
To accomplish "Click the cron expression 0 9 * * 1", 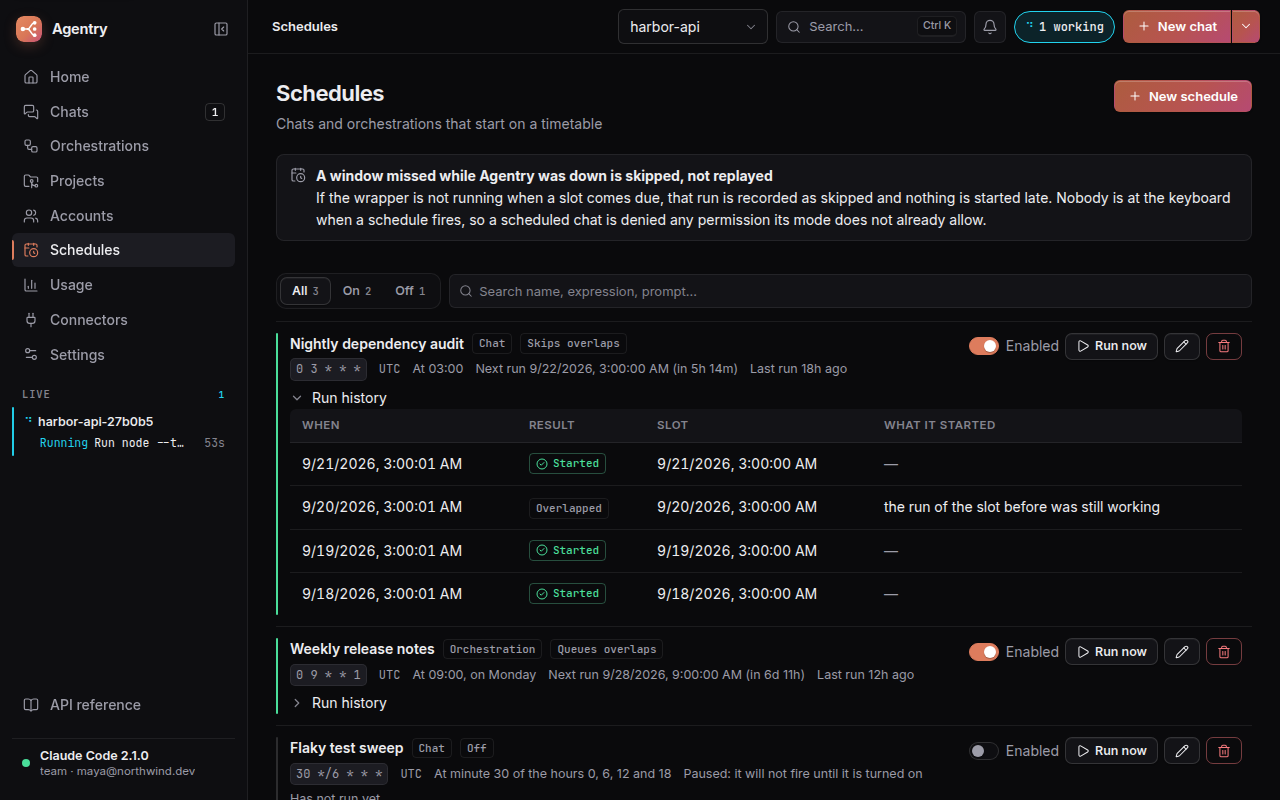I will (x=328, y=675).
